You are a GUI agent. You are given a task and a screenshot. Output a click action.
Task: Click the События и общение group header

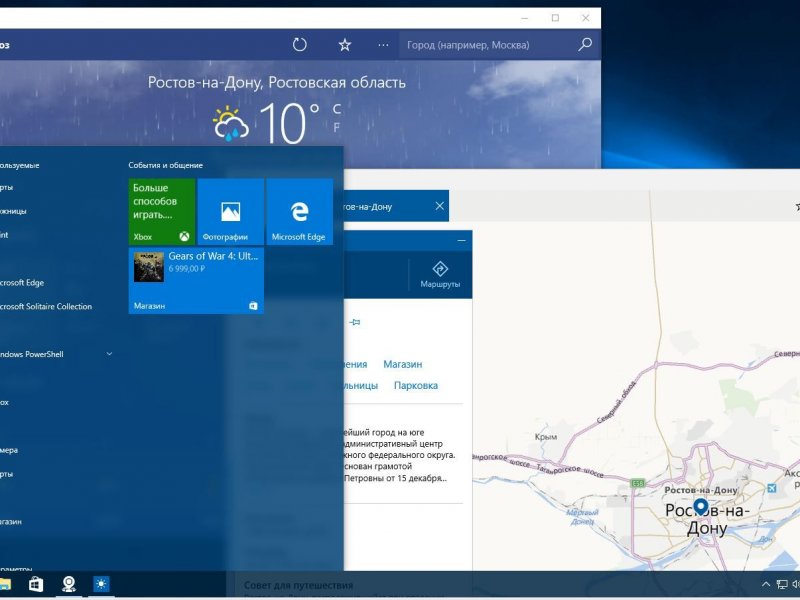tap(165, 165)
